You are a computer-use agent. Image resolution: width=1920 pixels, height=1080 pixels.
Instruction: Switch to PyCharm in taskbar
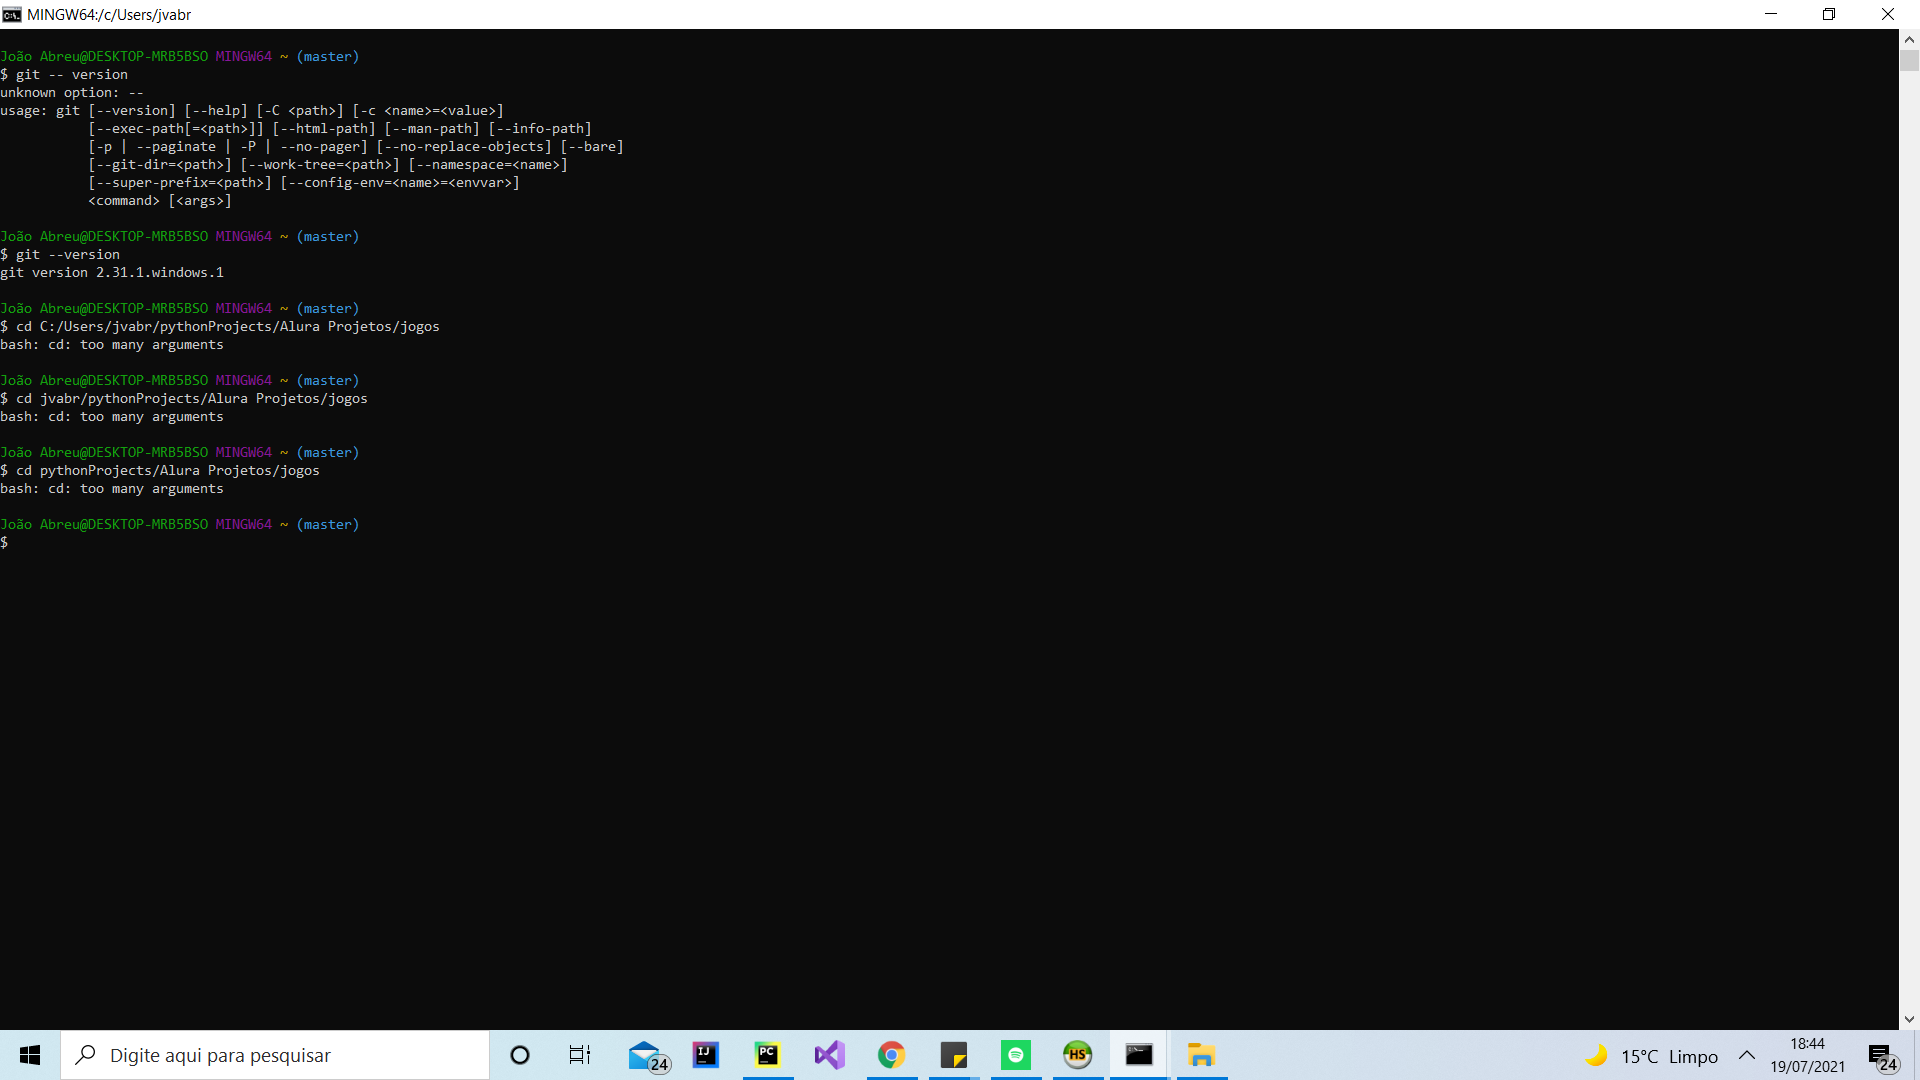click(x=768, y=1055)
